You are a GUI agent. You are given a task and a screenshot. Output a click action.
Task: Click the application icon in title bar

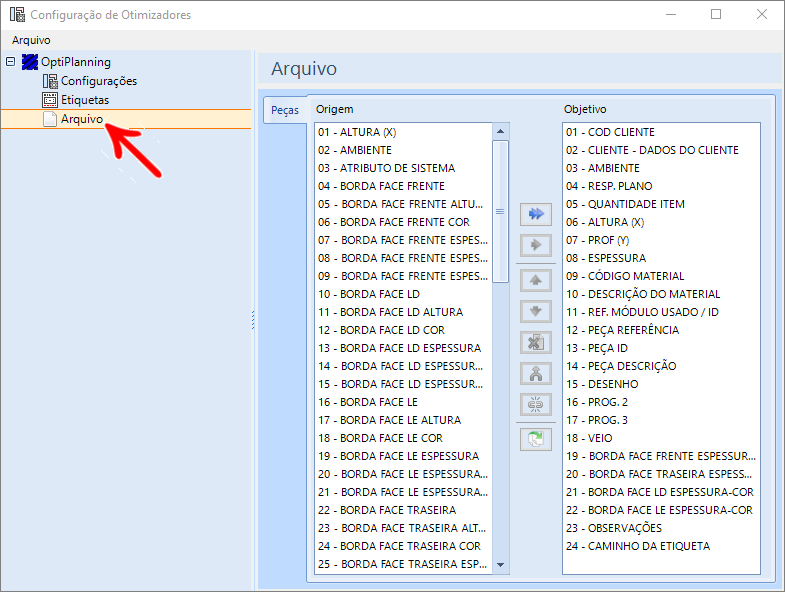pos(17,15)
